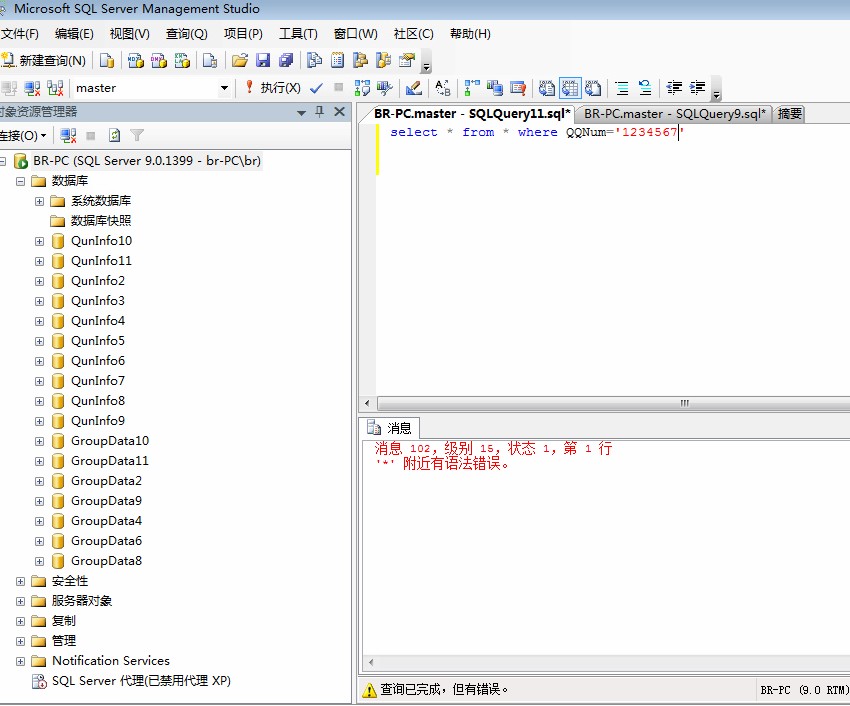Expand the QunInfo10 database node
The width and height of the screenshot is (850, 706).
coord(40,241)
